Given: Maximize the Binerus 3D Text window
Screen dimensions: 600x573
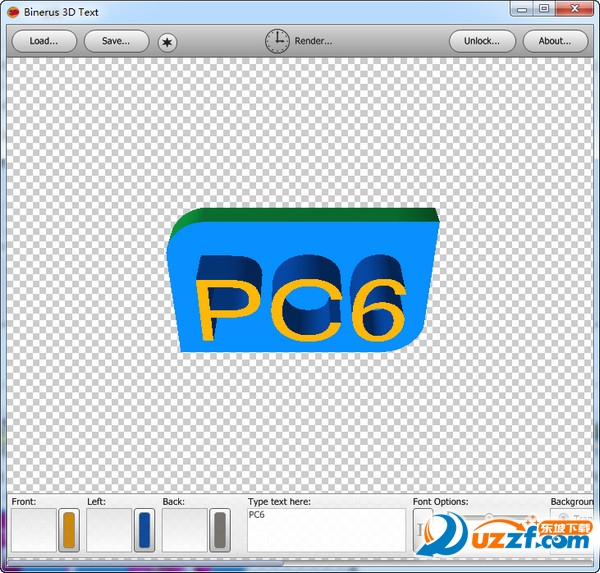Looking at the screenshot, I should pos(544,9).
